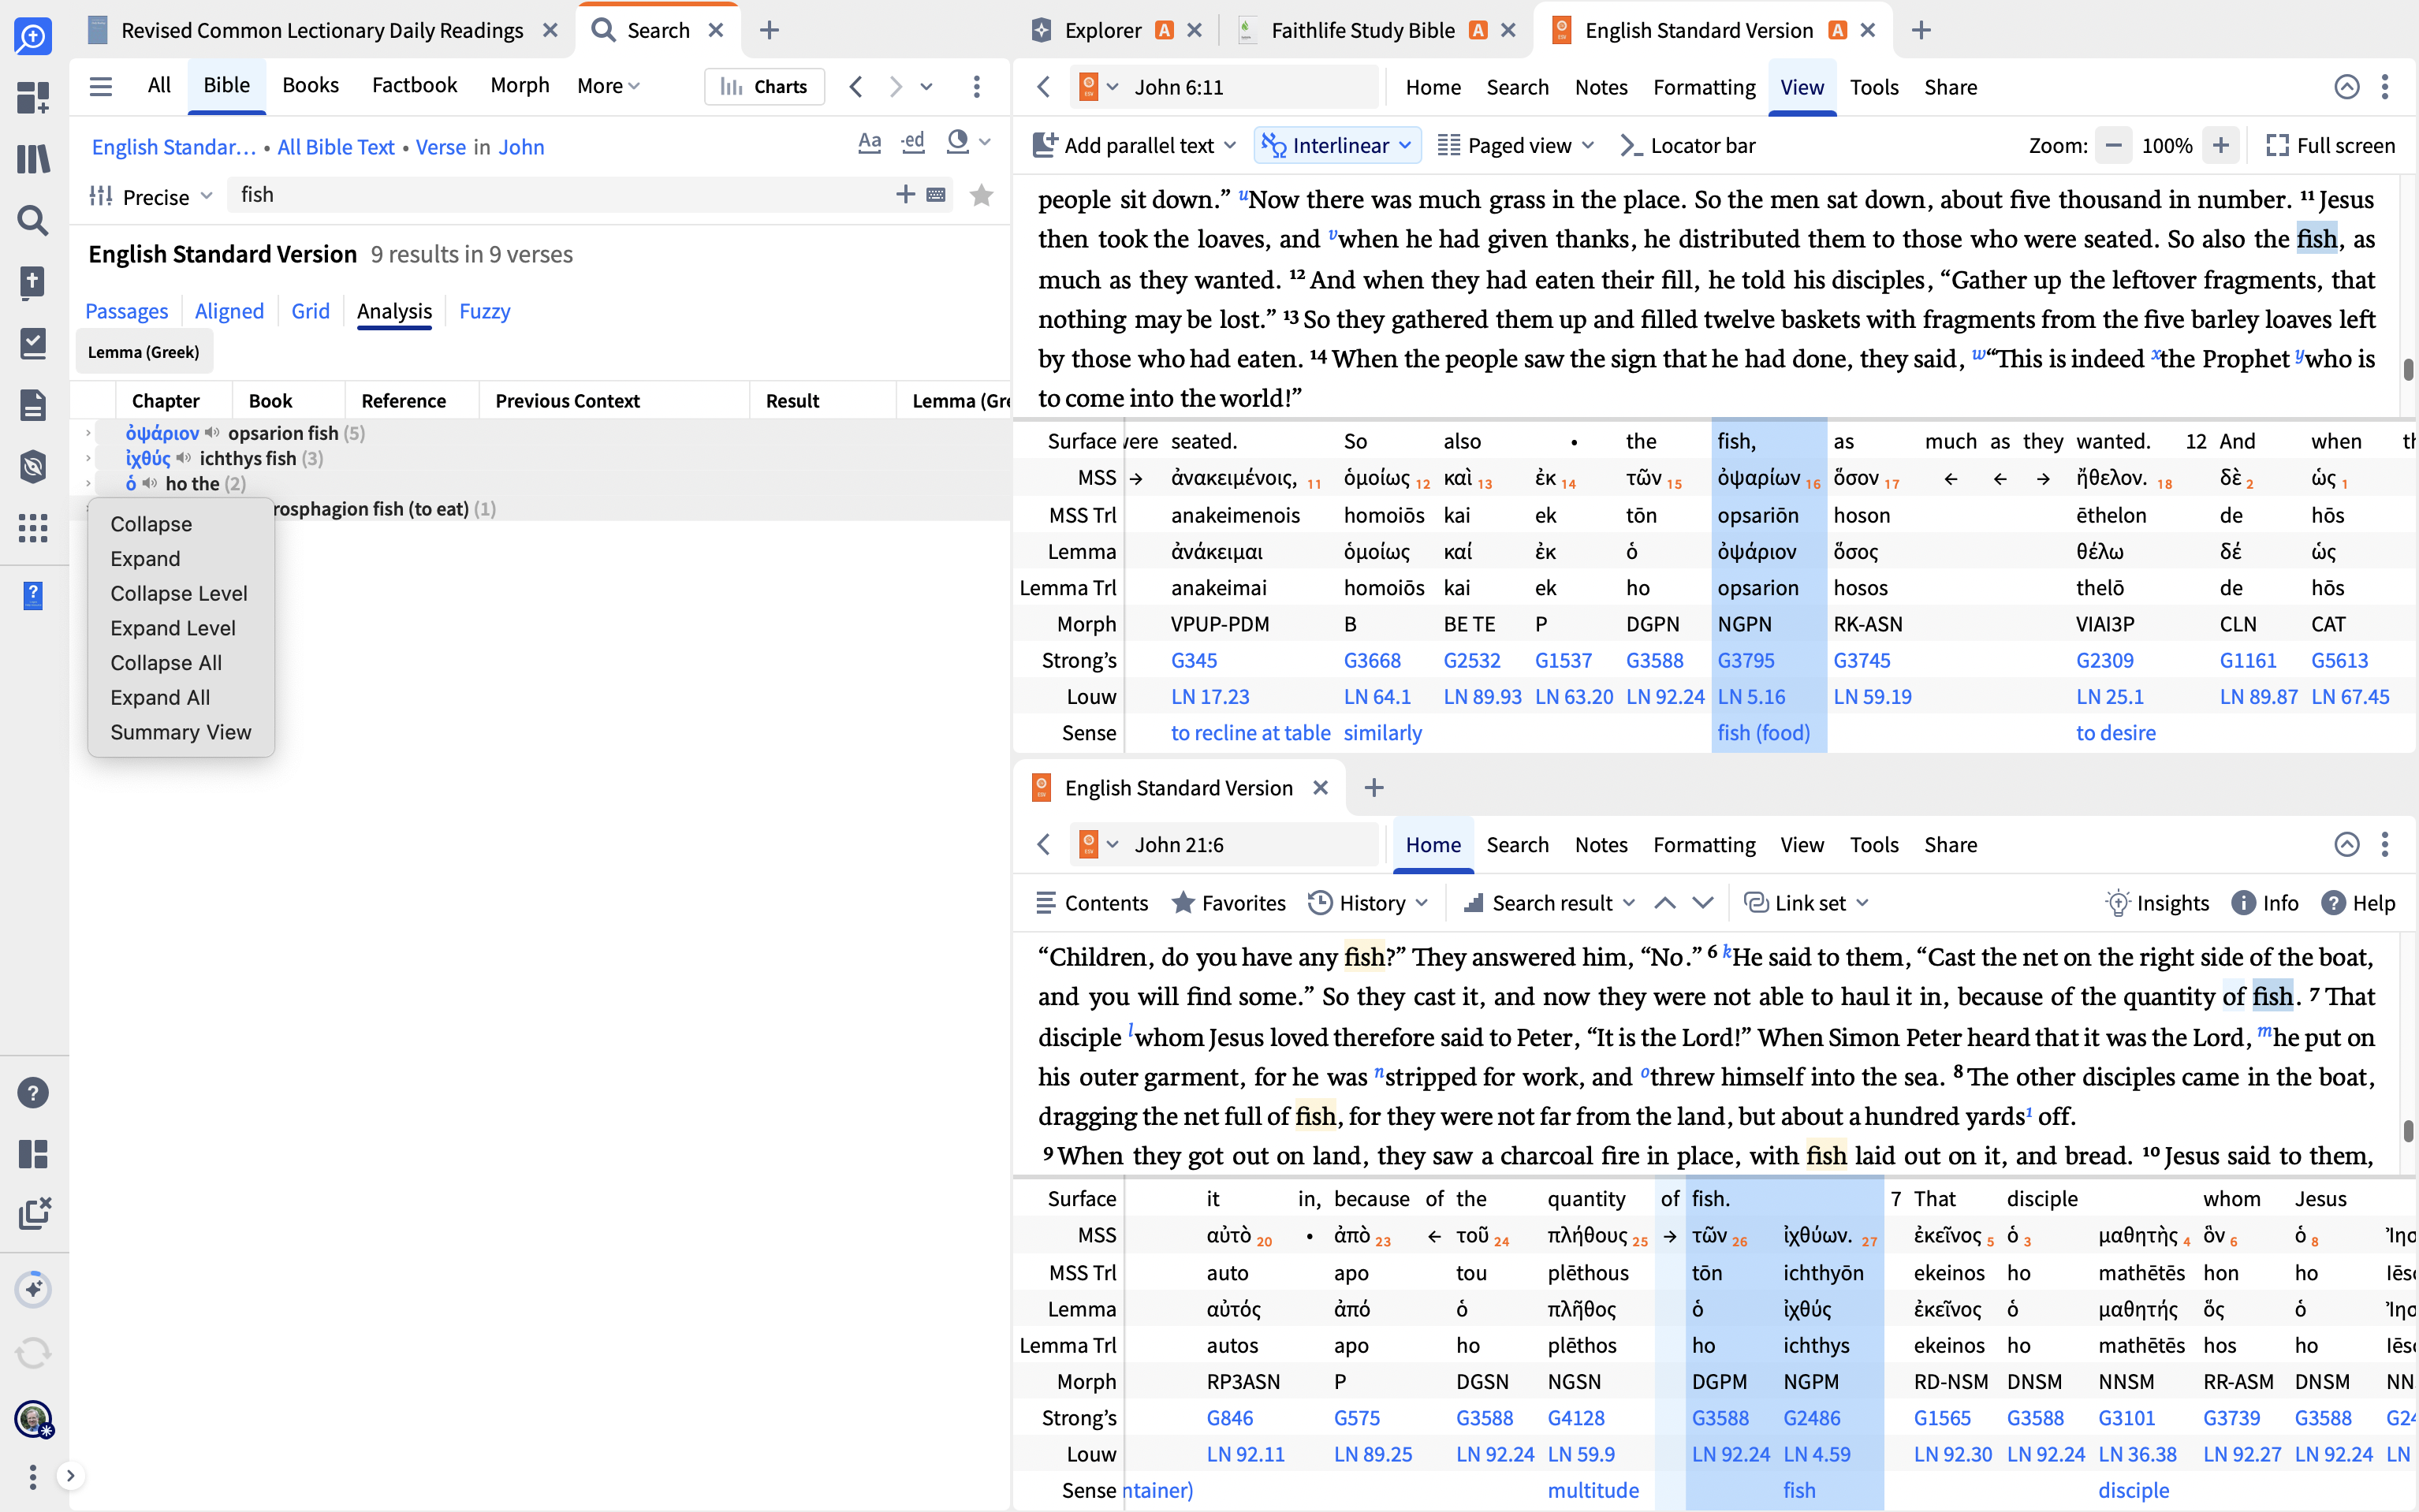Image resolution: width=2419 pixels, height=1512 pixels.
Task: Choose Expand All from context menu
Action: [x=160, y=698]
